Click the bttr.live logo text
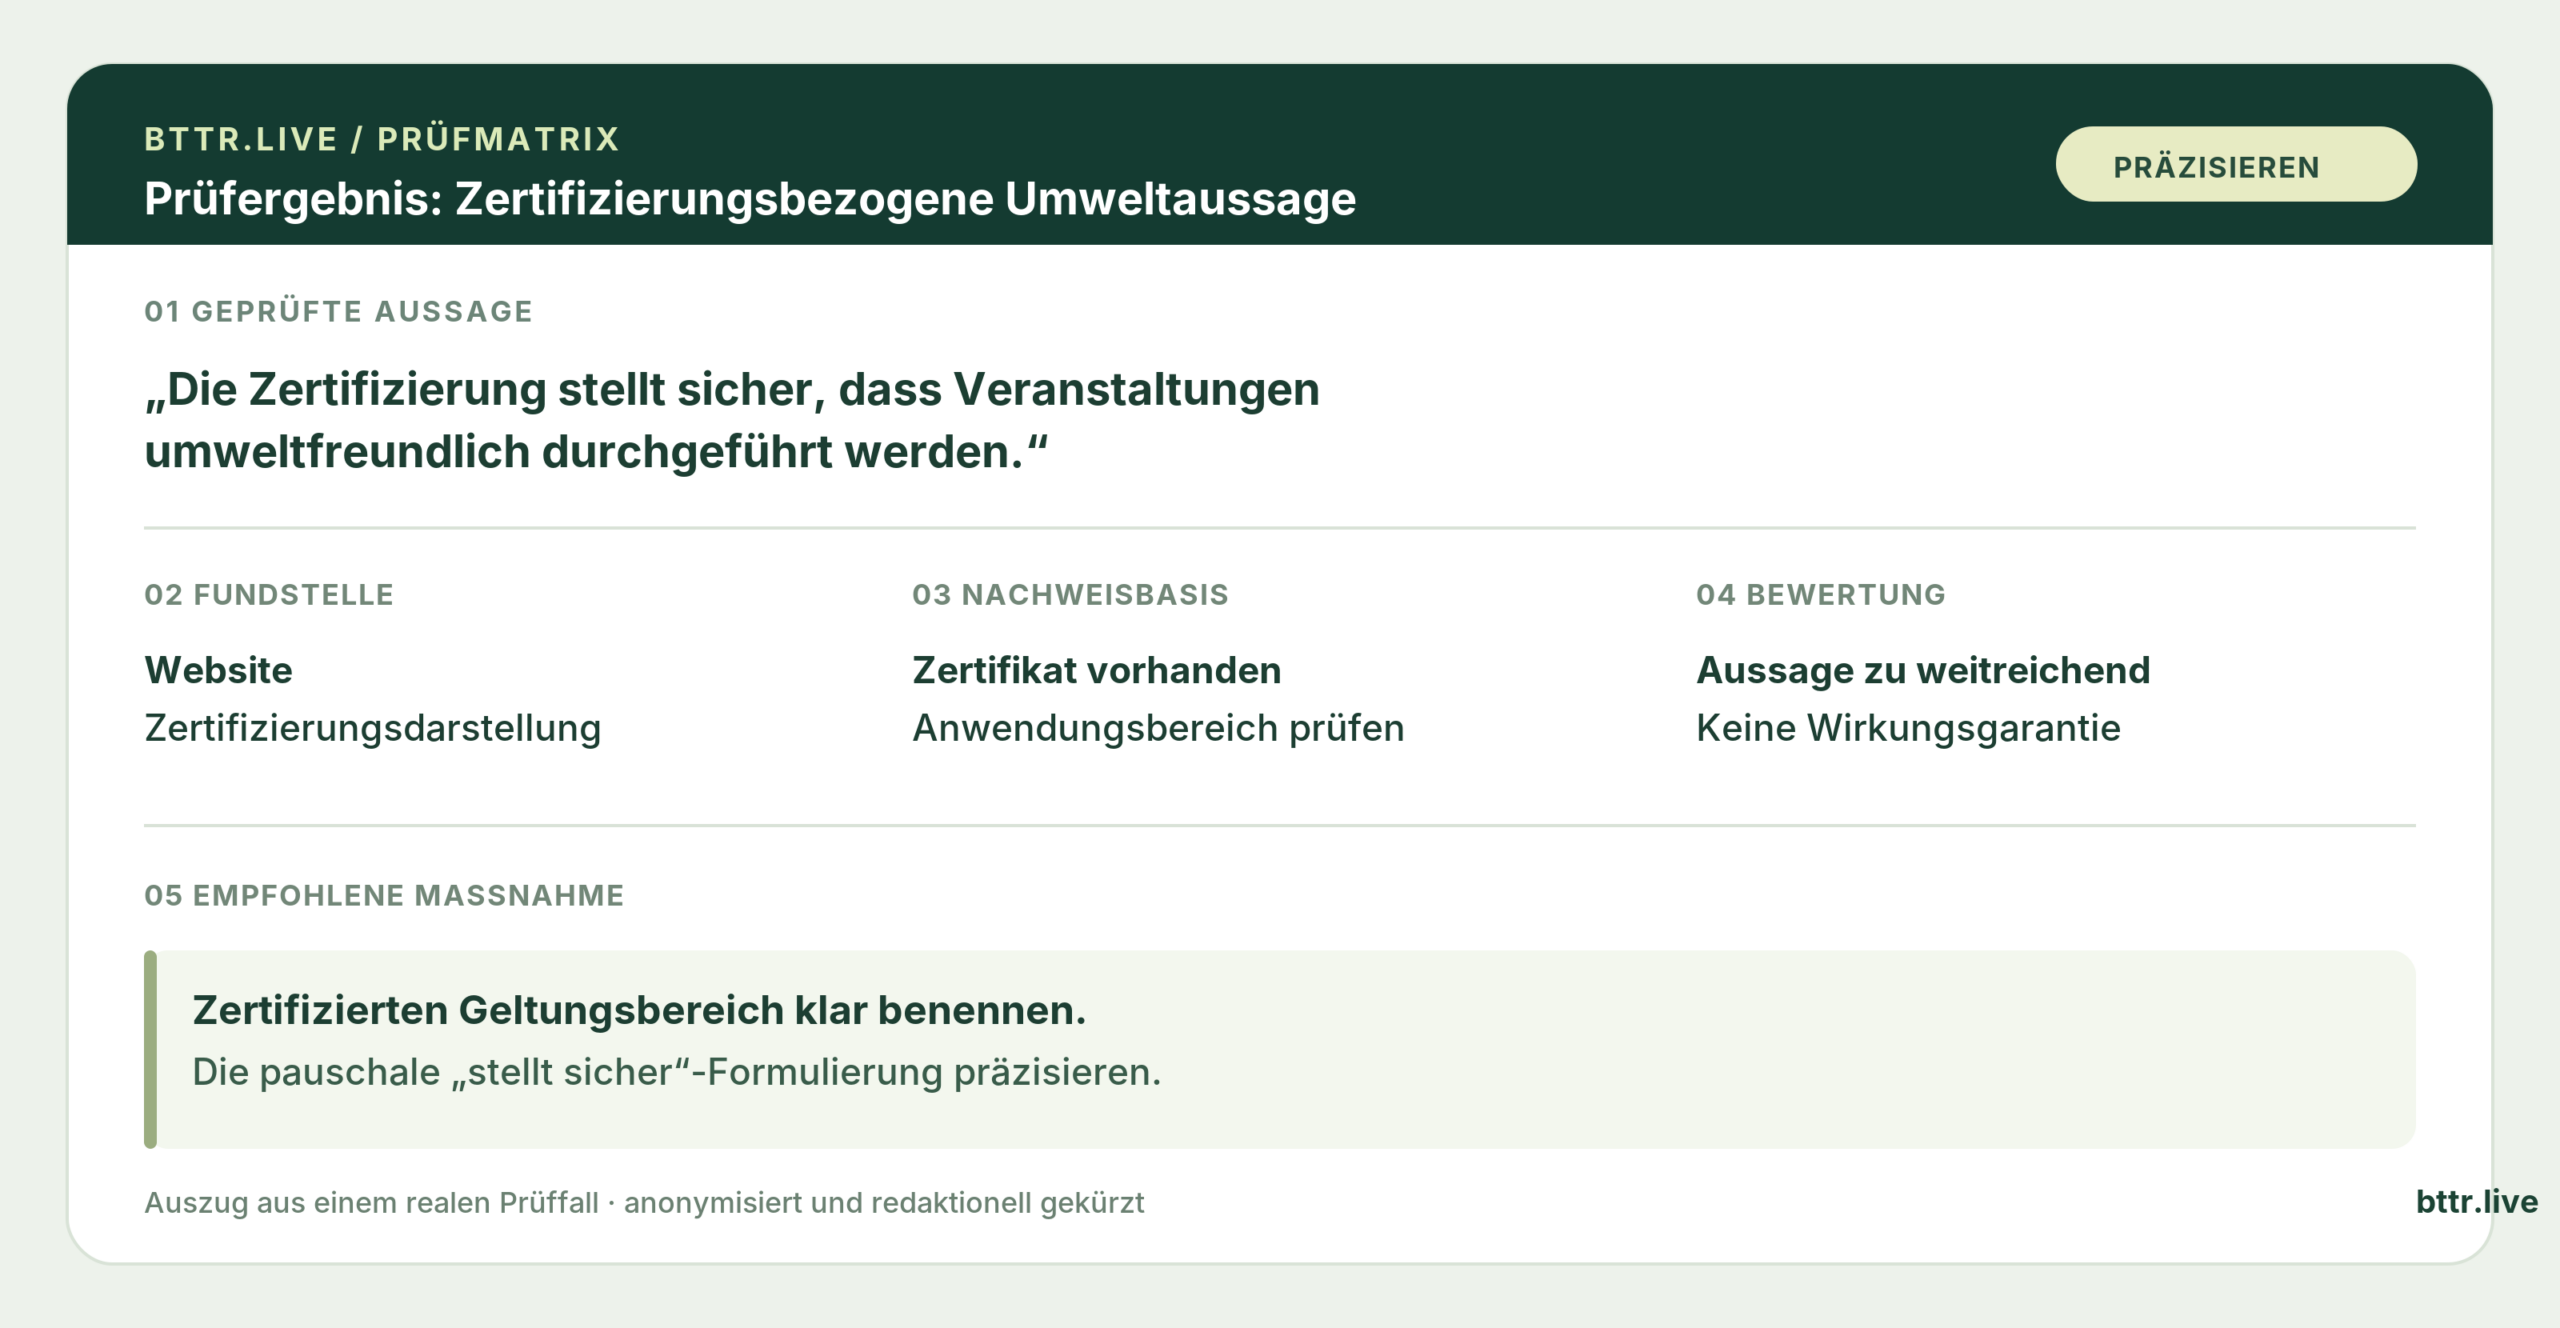Image resolution: width=2560 pixels, height=1328 pixels. (2476, 1201)
